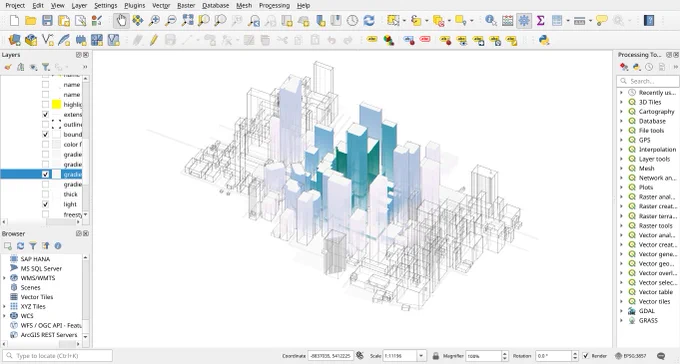680x364 pixels.
Task: Click the Zoom Full extent tool
Action: coord(187,20)
